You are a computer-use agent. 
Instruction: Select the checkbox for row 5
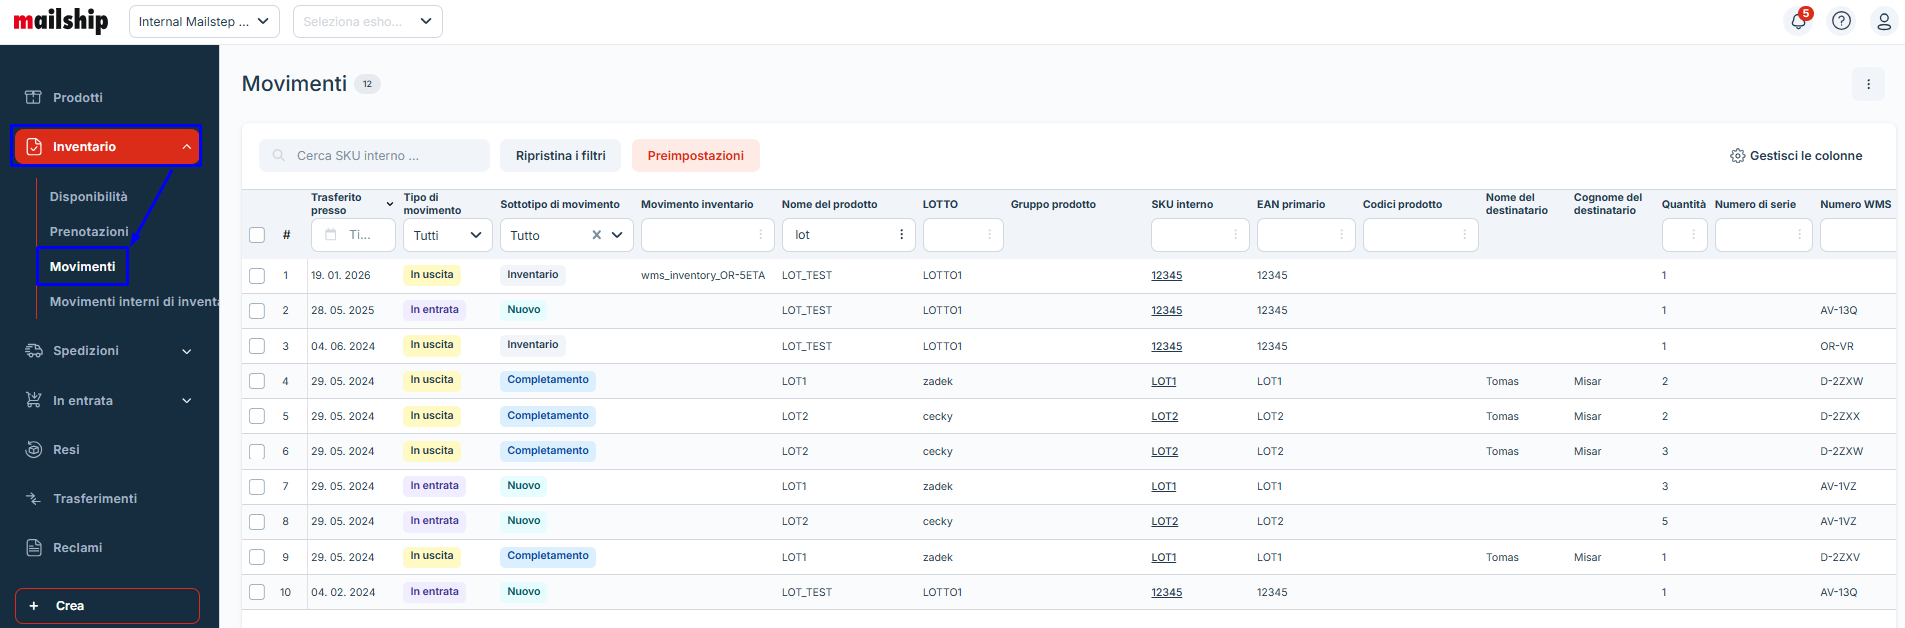pyautogui.click(x=257, y=416)
